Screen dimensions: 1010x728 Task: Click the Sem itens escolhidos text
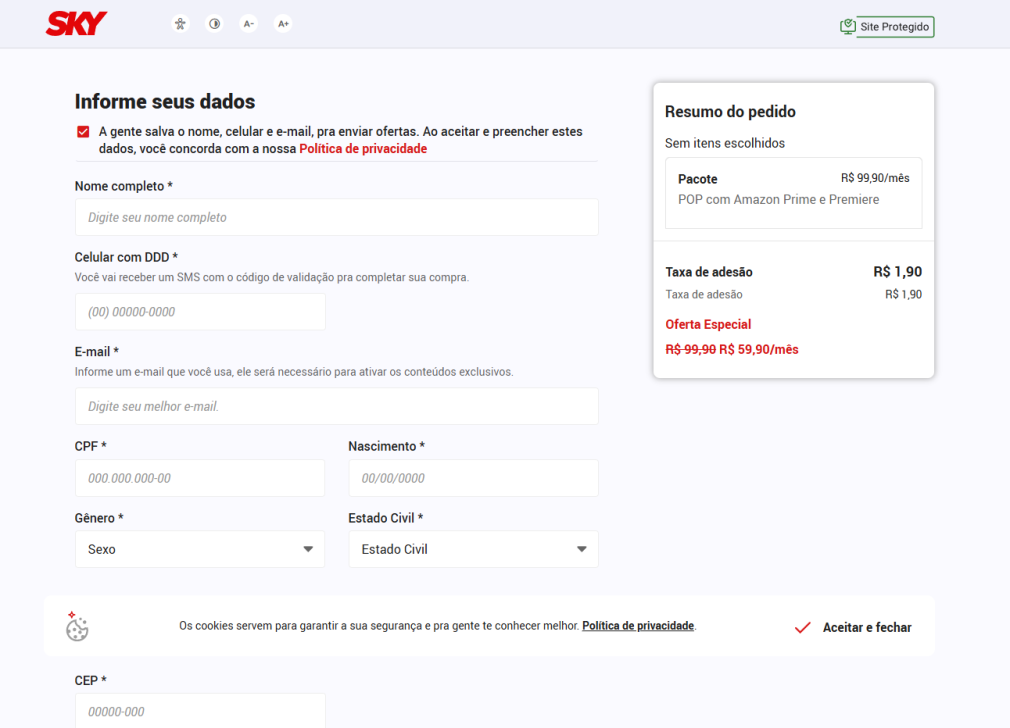pos(725,143)
